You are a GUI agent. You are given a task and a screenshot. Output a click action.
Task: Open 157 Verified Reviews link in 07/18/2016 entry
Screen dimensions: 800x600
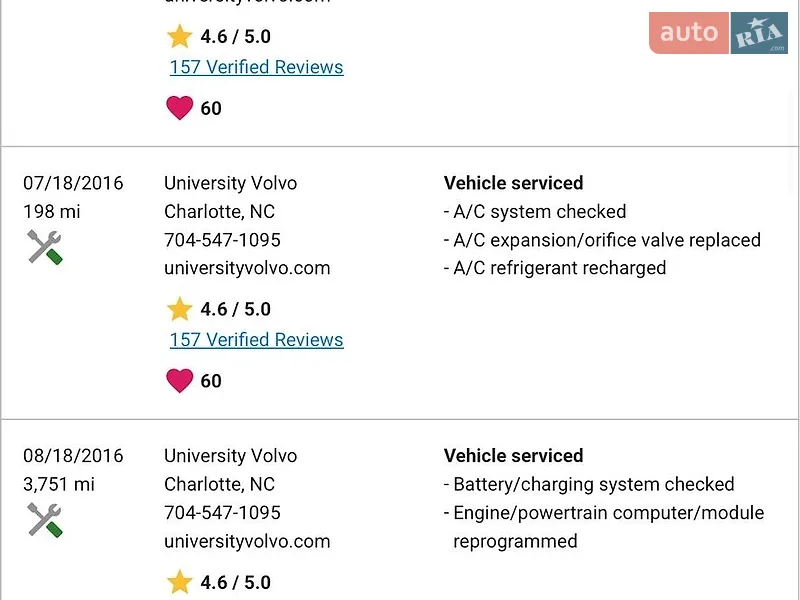[257, 340]
